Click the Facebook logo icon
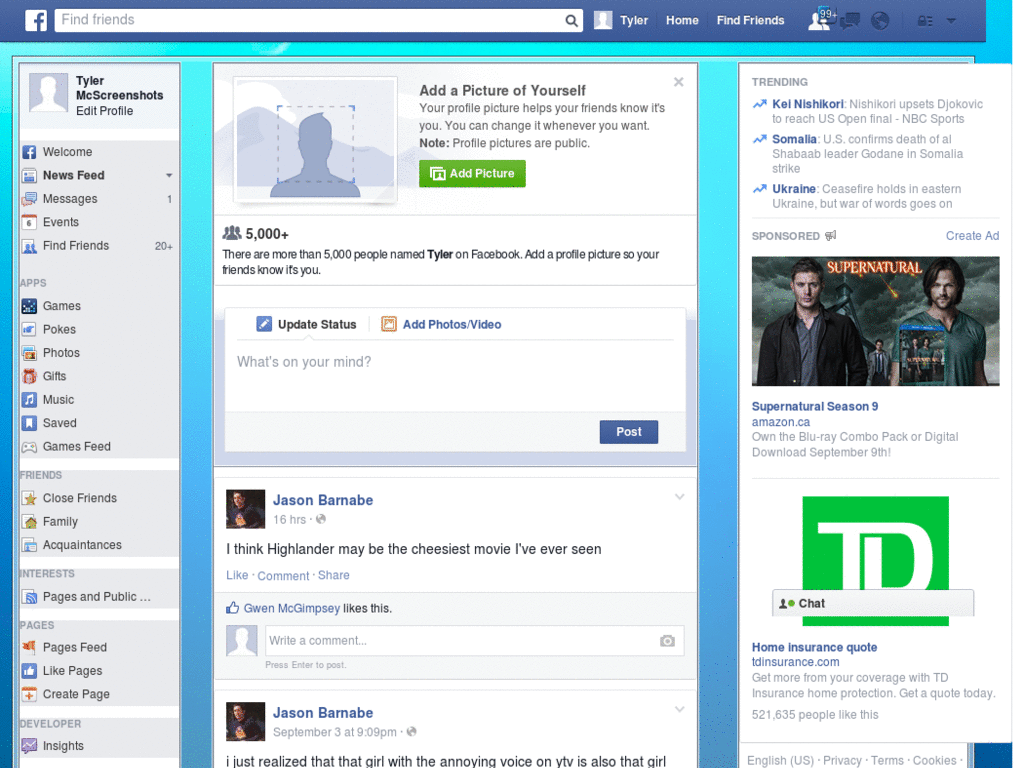 click(36, 20)
